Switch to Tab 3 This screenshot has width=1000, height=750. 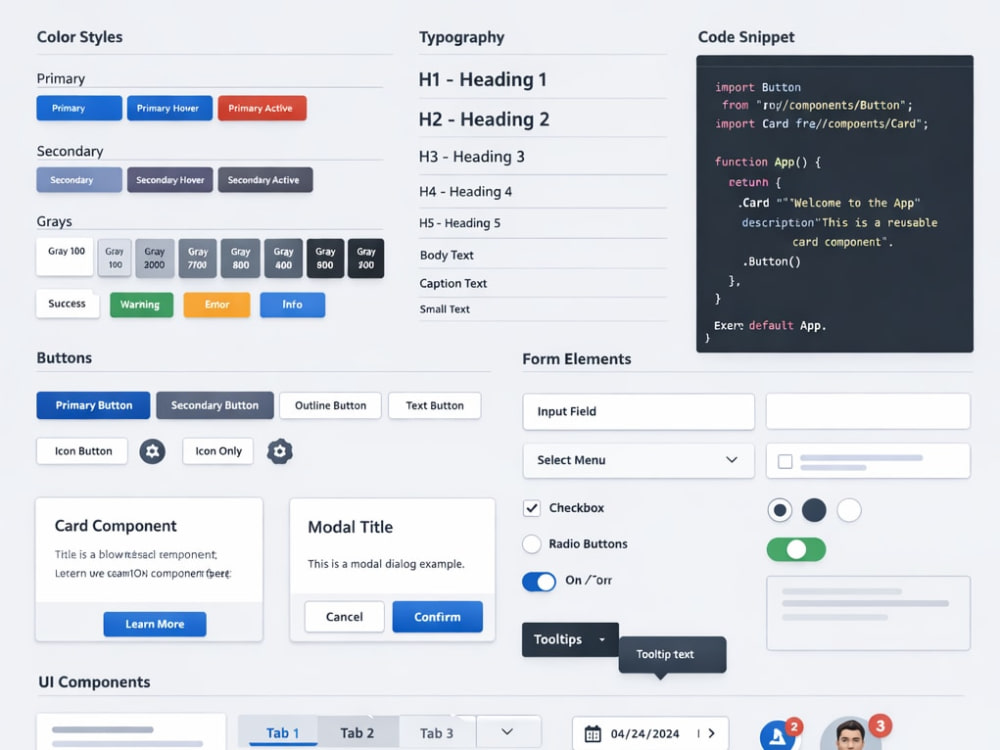[437, 732]
